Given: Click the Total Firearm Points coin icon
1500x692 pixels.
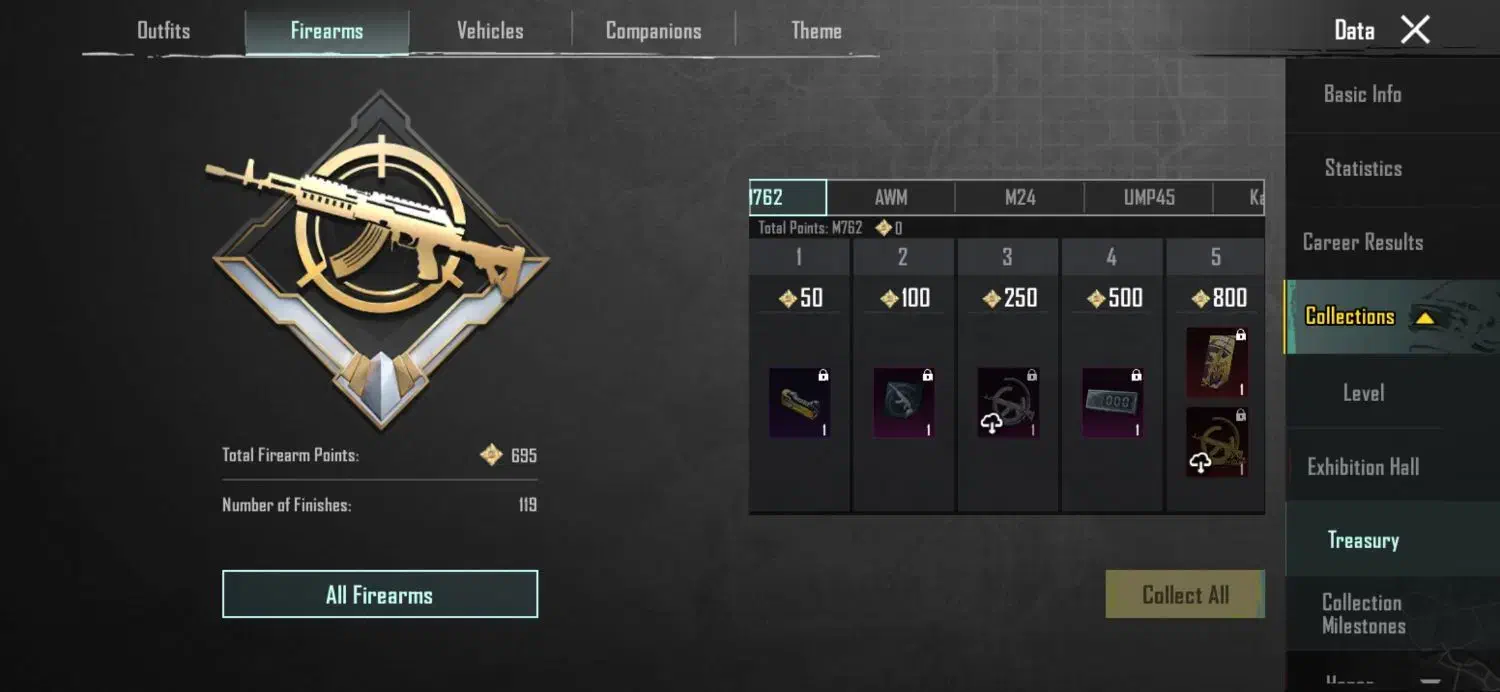Looking at the screenshot, I should click(491, 455).
